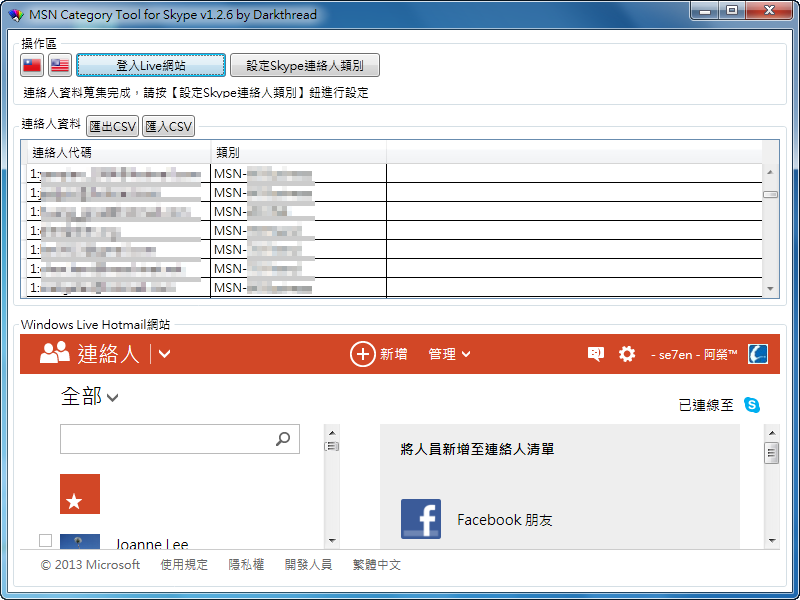Click the © 2013 Microsoft footer text

[90, 565]
